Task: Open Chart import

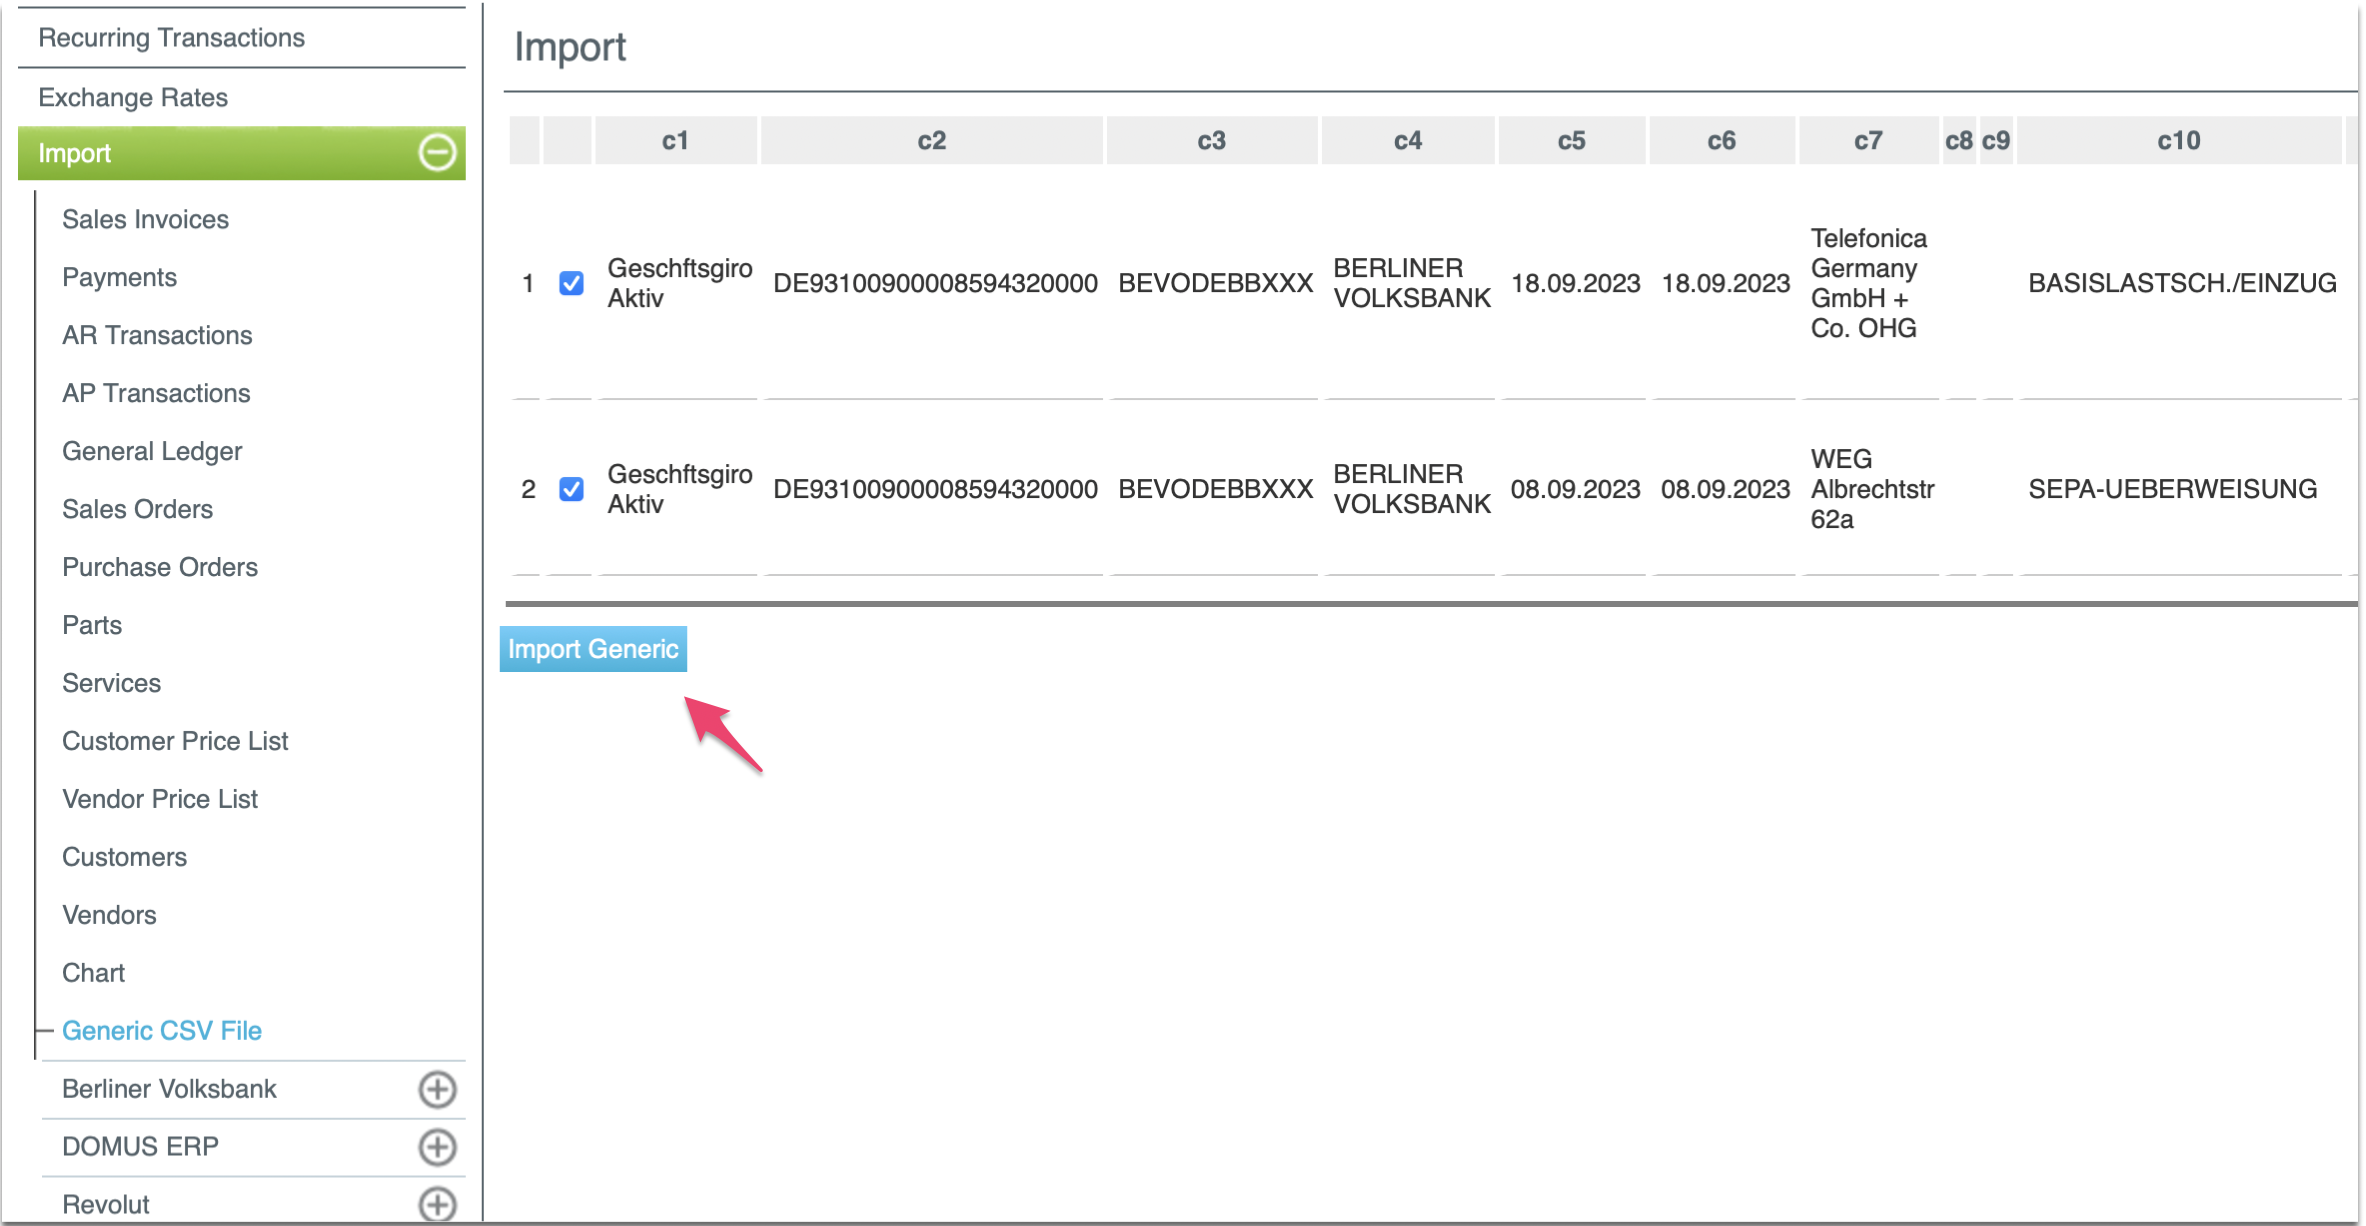Action: 93,973
